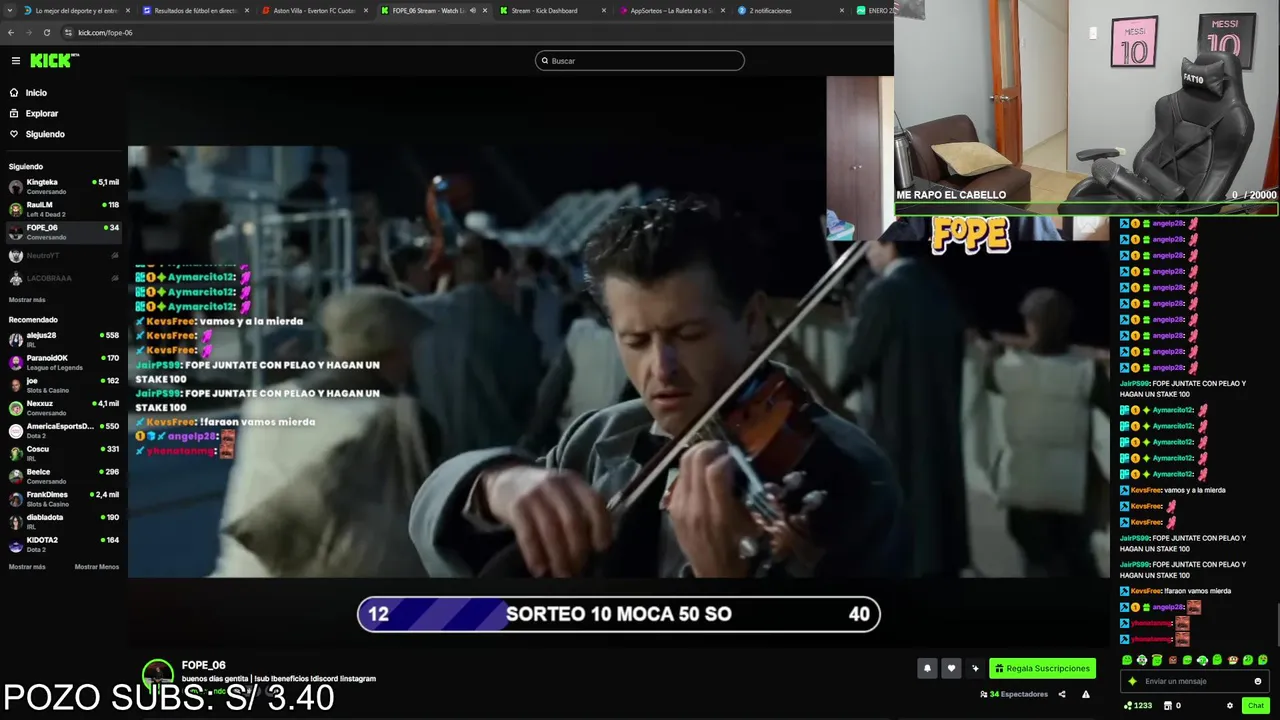
Task: Open the shop icon showing 0
Action: 1172,705
